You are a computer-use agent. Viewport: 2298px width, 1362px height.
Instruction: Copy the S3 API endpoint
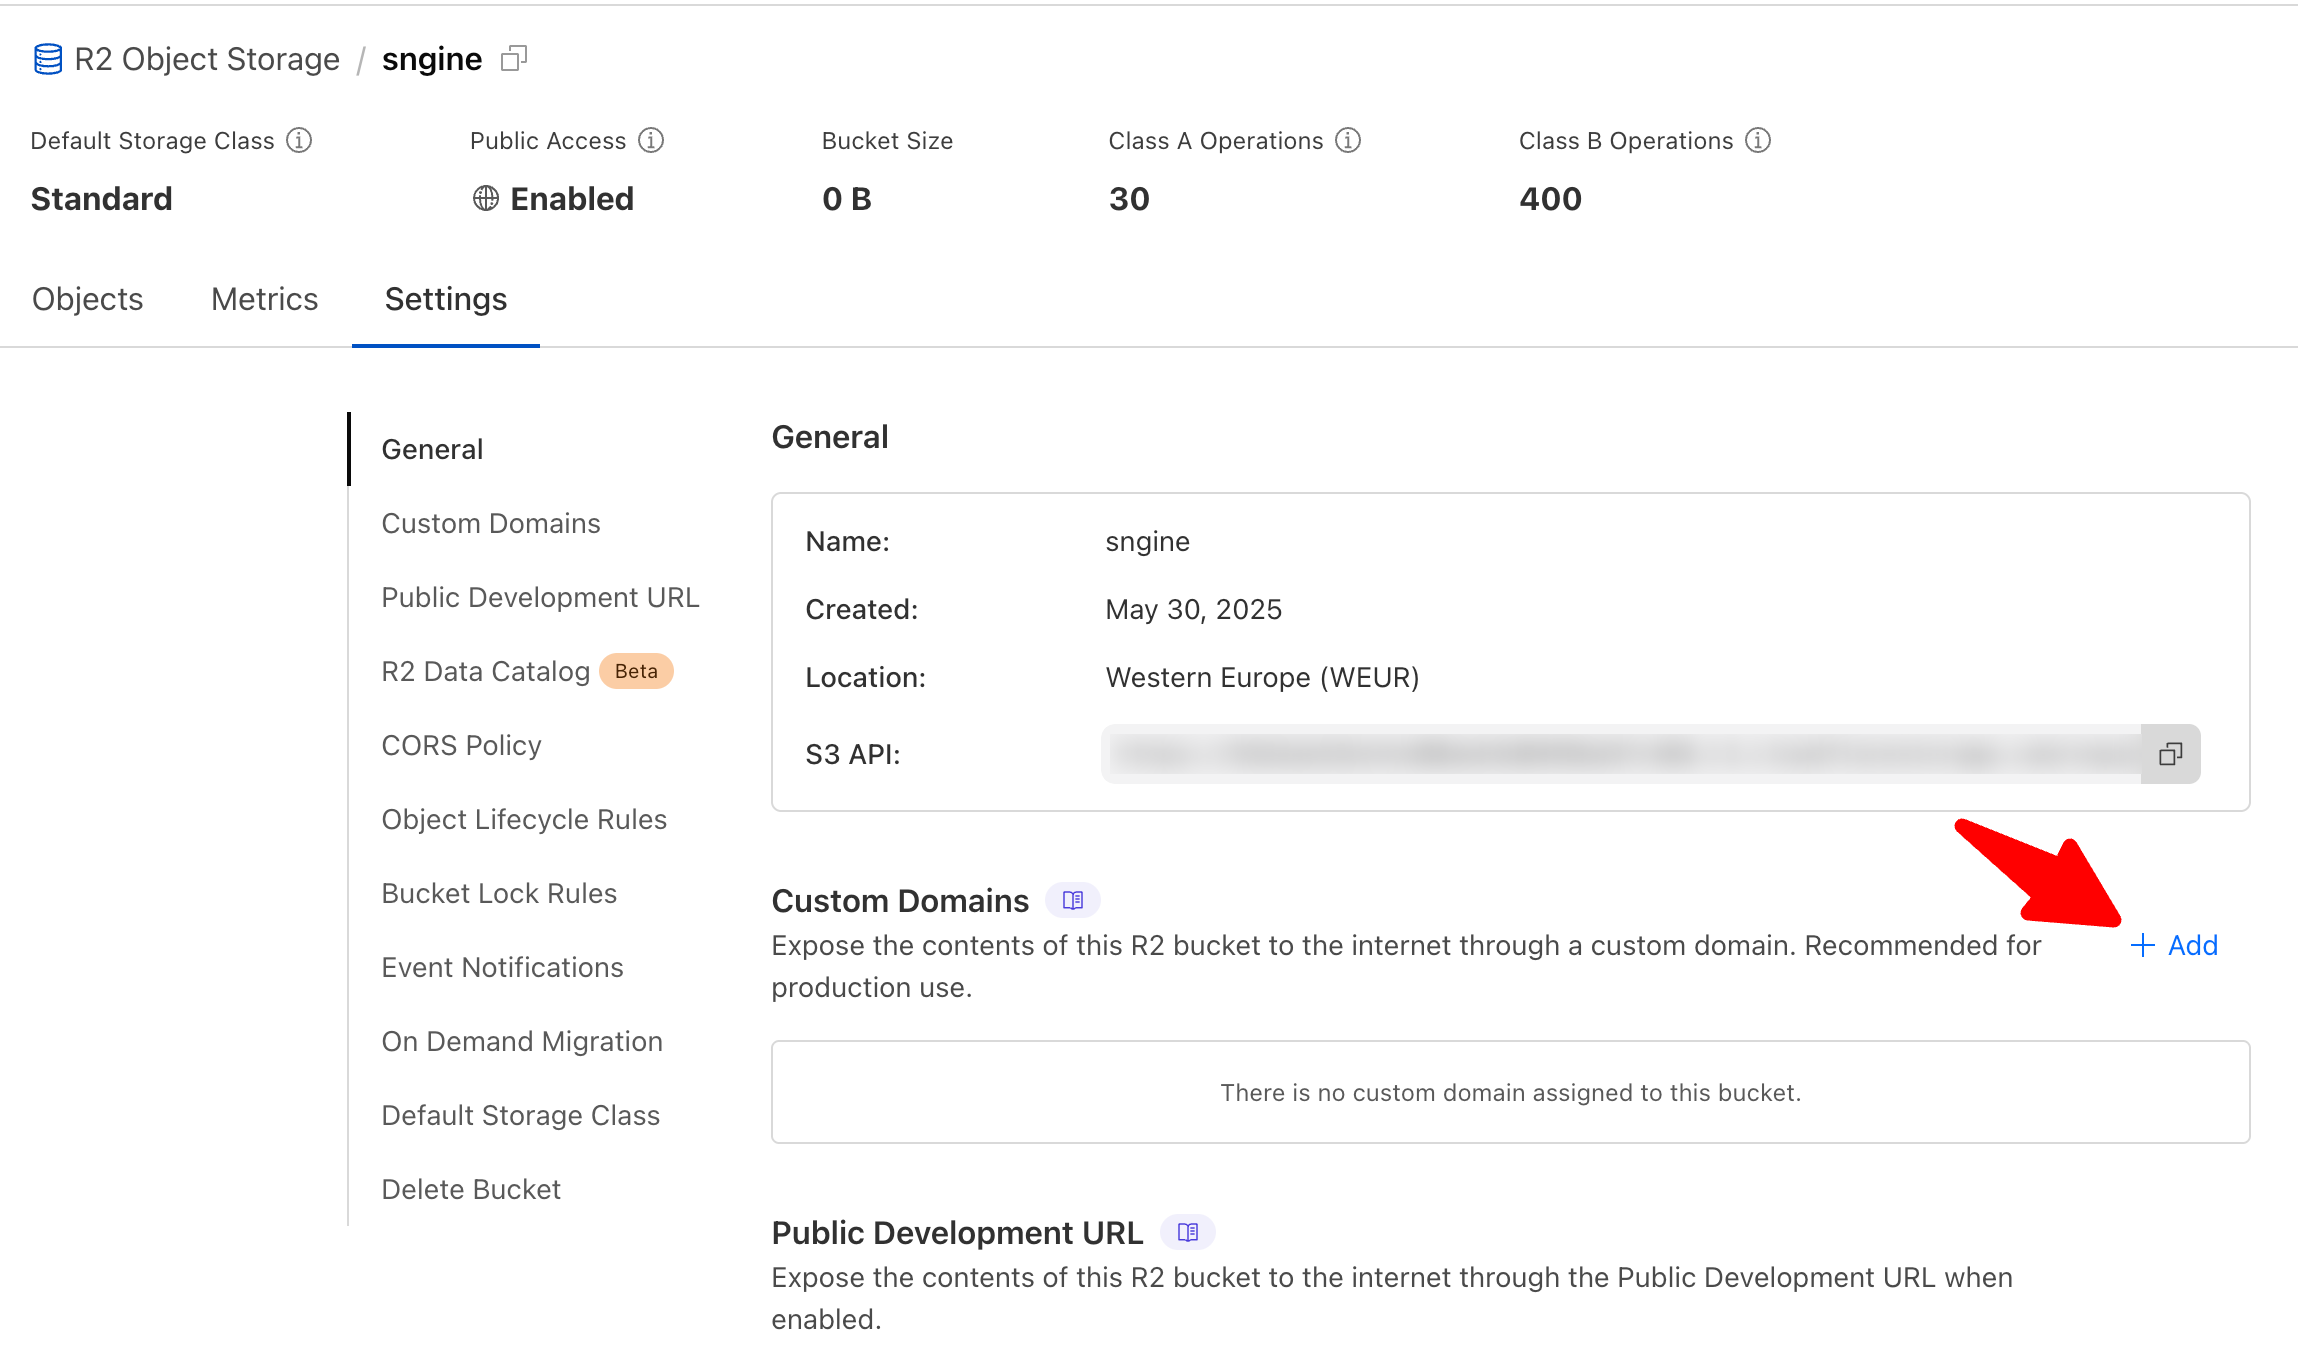2170,754
